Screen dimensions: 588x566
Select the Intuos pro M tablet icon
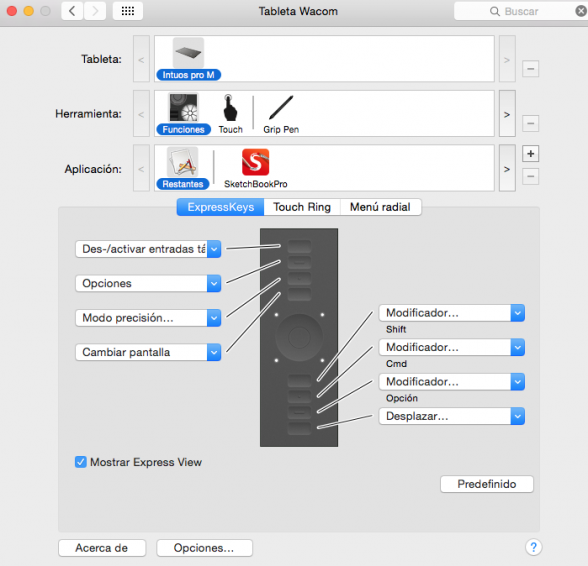pyautogui.click(x=188, y=53)
